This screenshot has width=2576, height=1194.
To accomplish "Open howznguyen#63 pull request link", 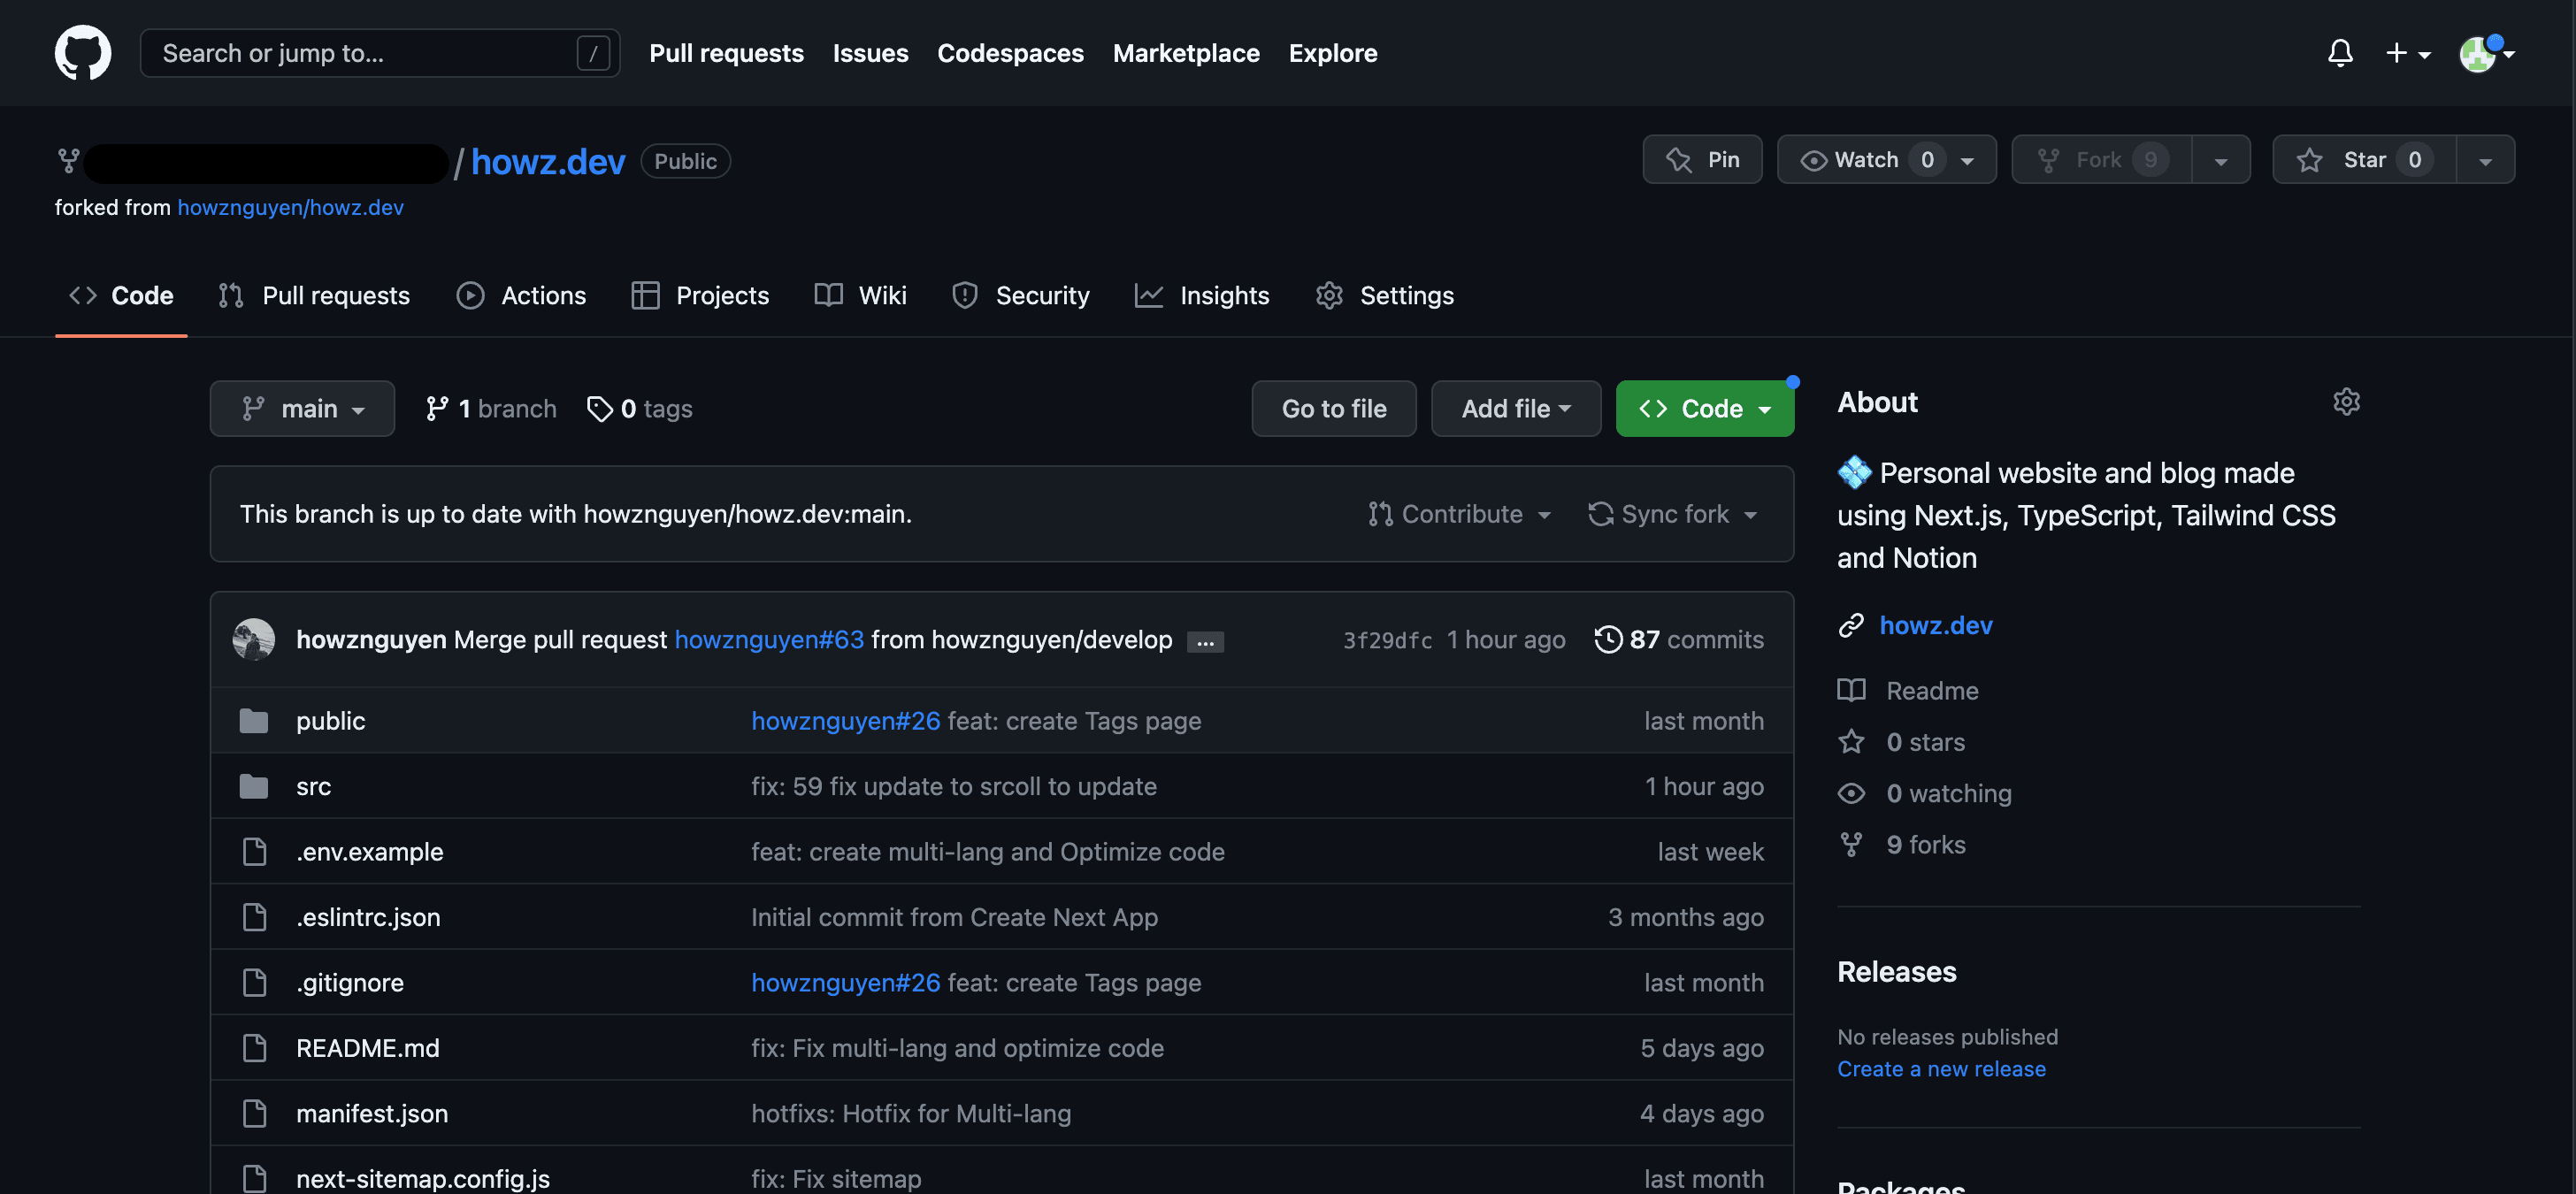I will 769,639.
